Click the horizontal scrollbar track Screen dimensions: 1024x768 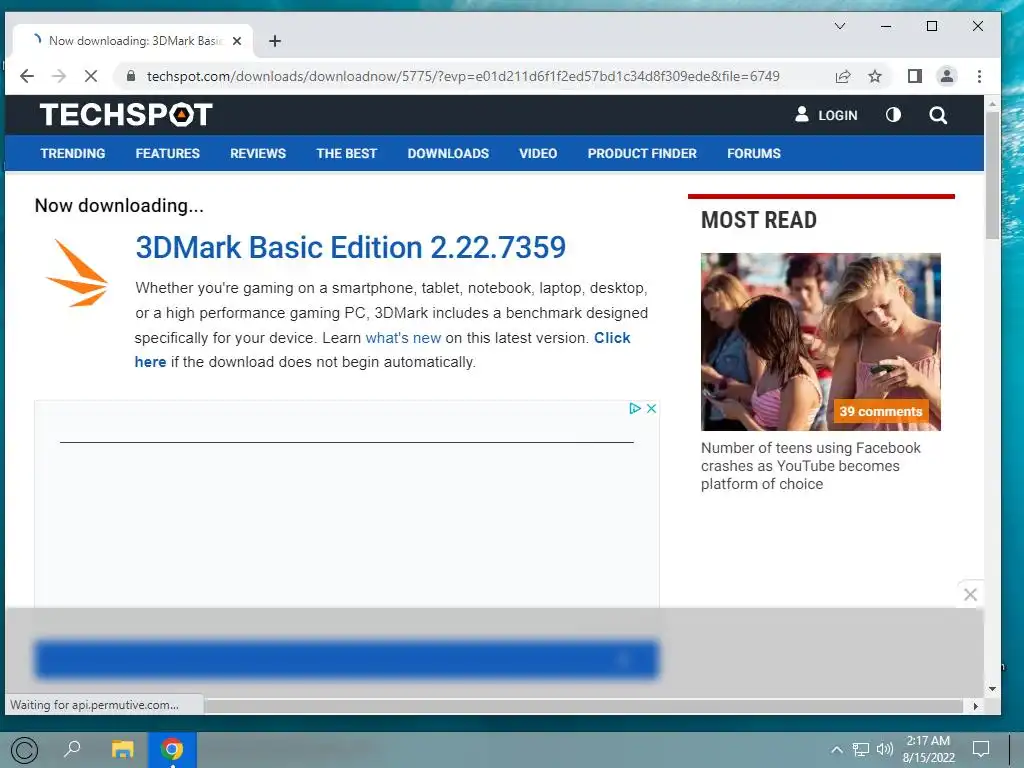(x=584, y=706)
